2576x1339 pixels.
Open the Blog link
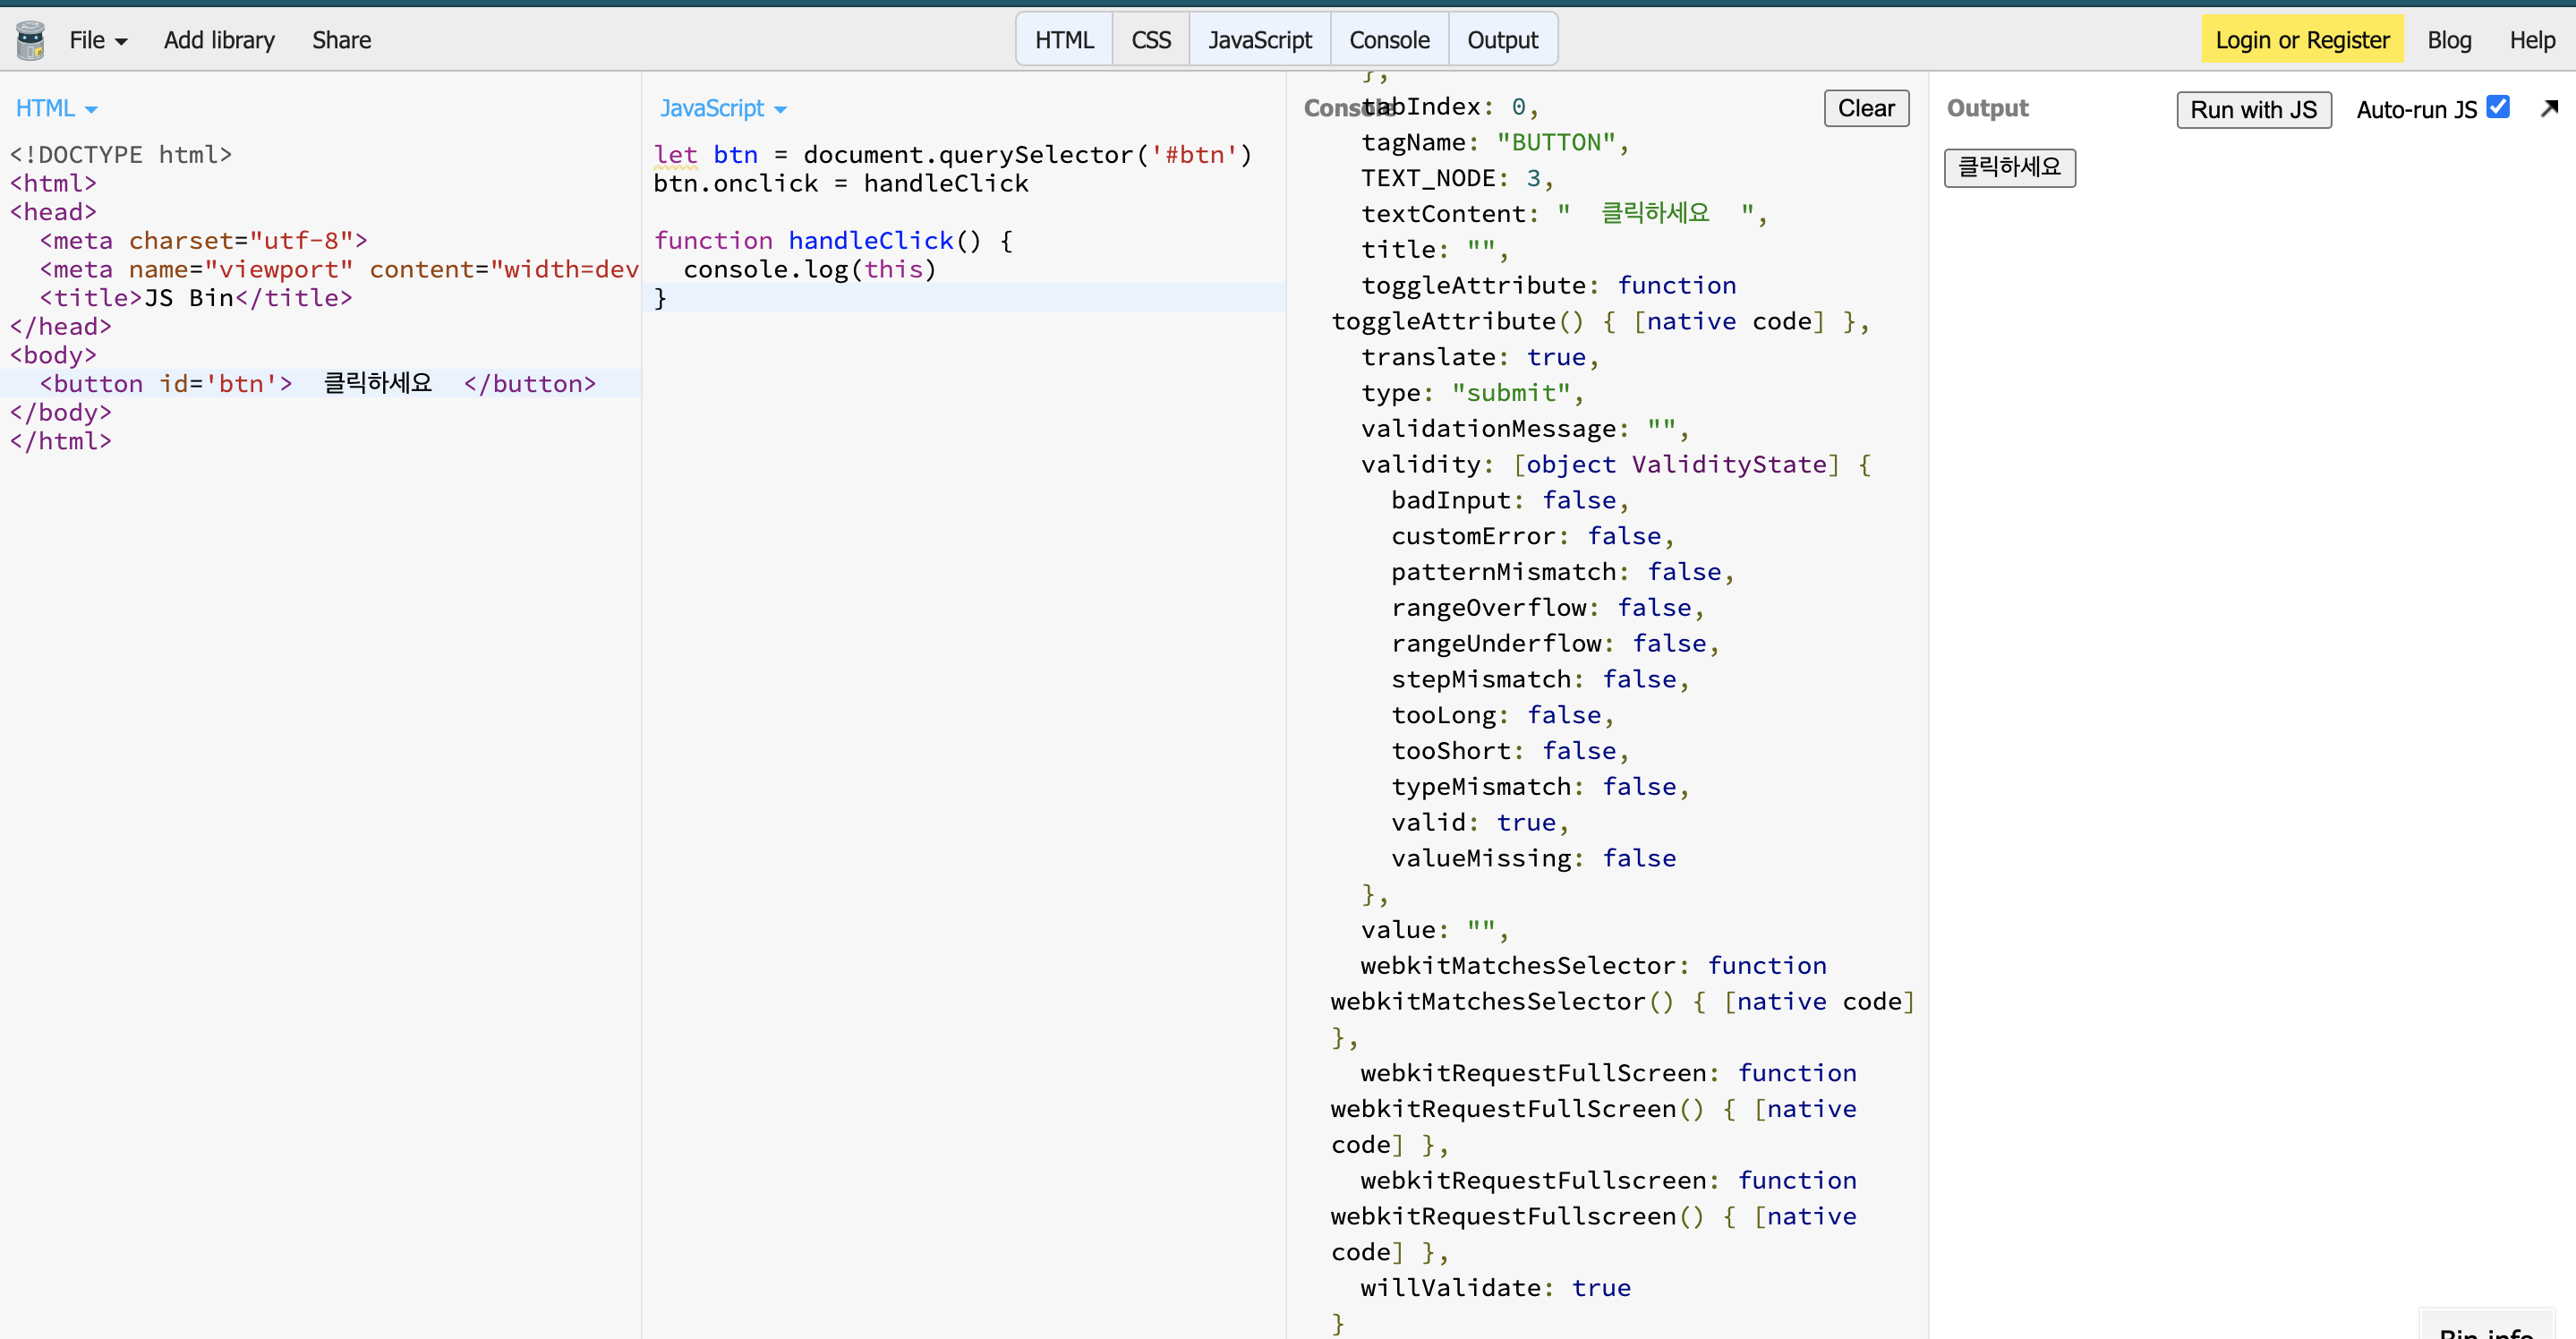point(2448,40)
